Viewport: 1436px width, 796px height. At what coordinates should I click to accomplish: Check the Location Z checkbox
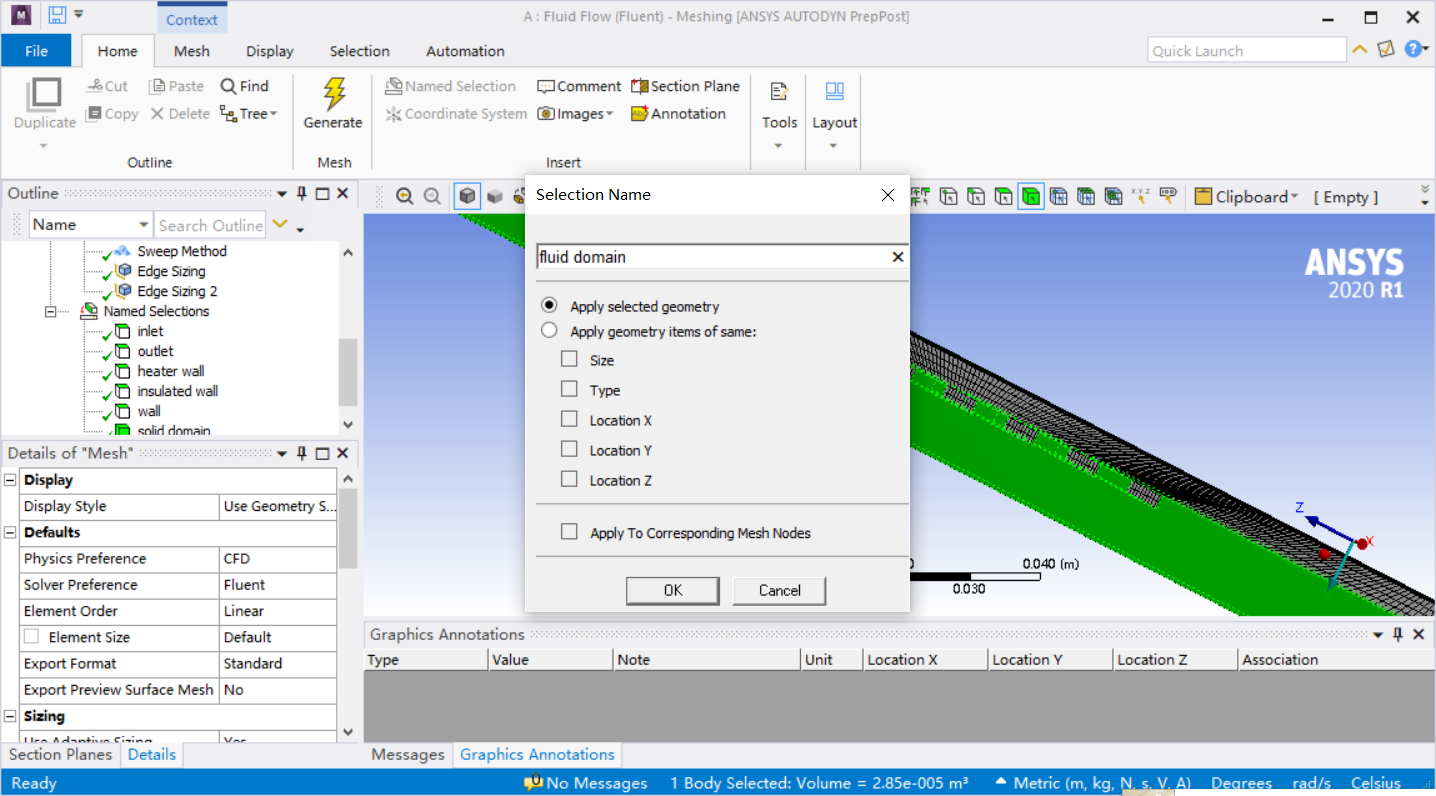[x=569, y=479]
